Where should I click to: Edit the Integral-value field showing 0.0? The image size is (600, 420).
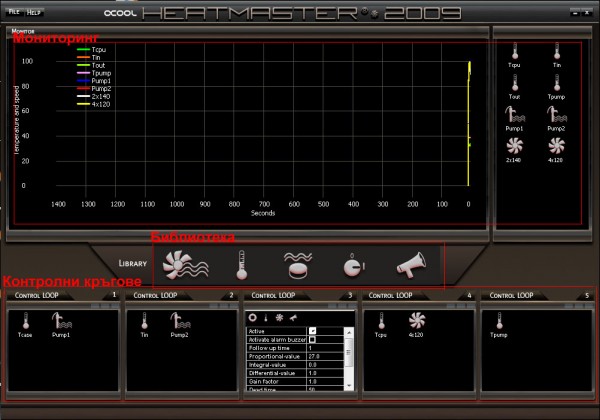tap(325, 365)
